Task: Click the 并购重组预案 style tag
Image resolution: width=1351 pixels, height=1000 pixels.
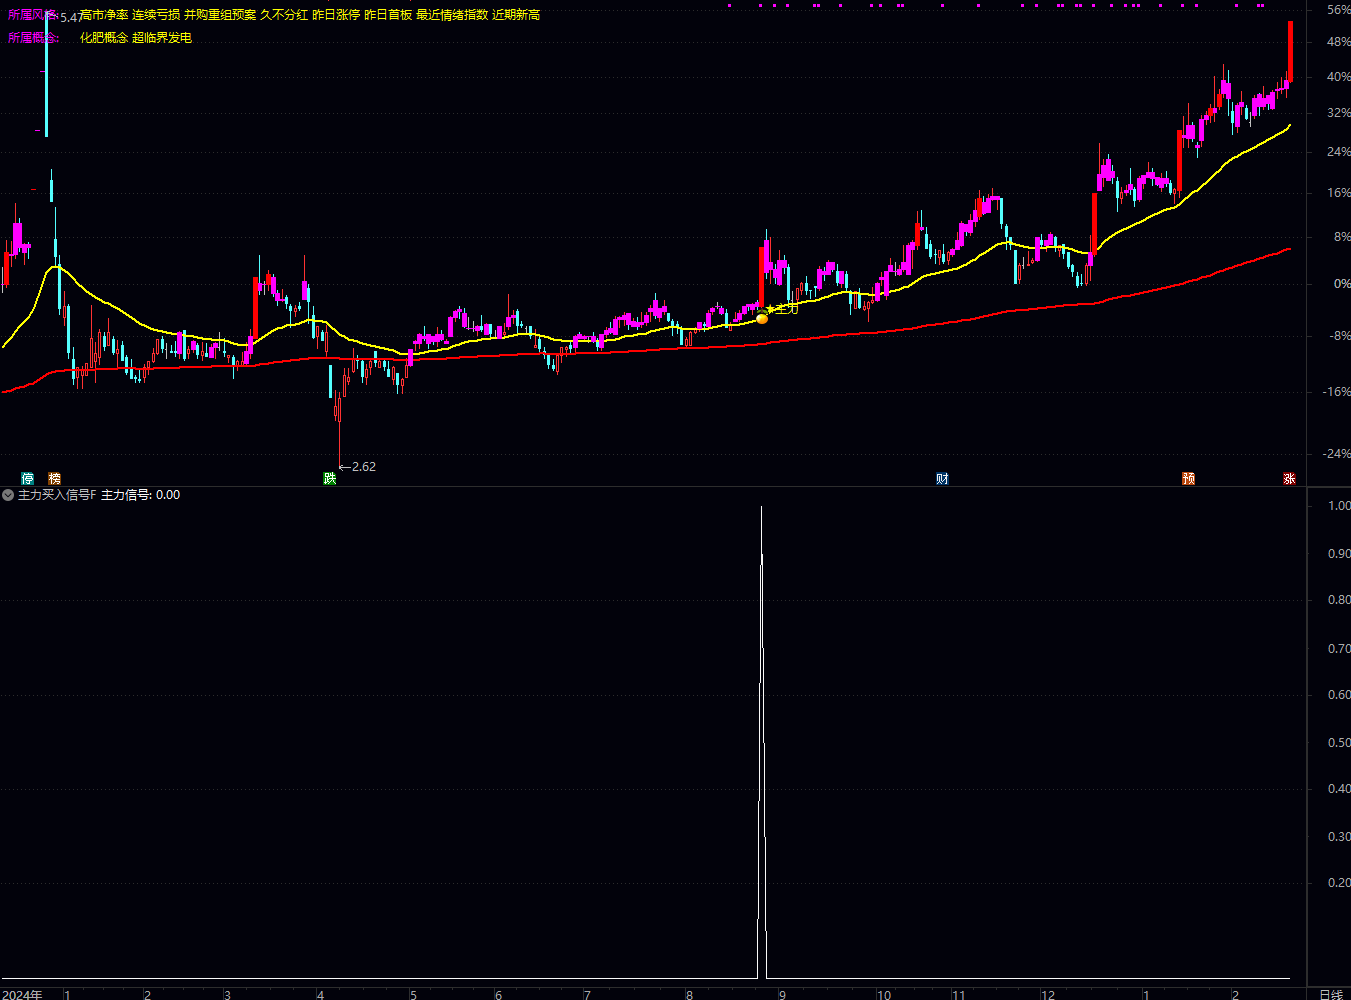Action: (220, 15)
